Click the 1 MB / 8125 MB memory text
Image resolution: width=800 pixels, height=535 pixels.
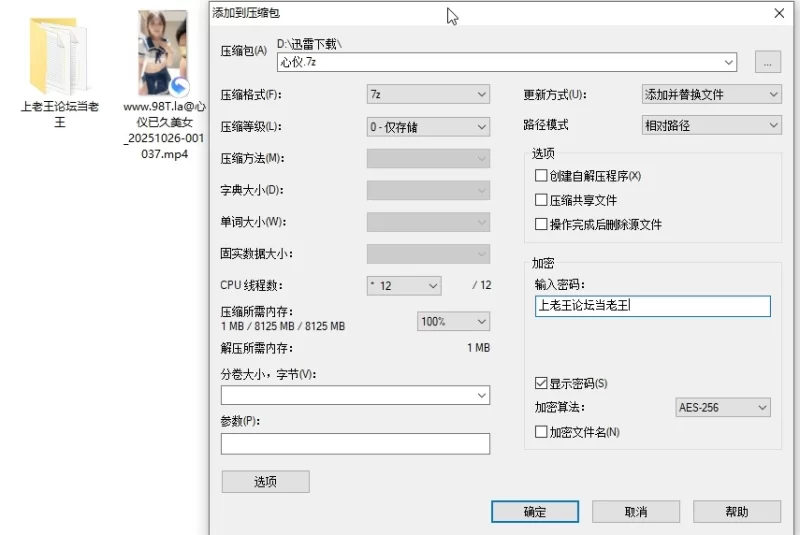pyautogui.click(x=283, y=326)
